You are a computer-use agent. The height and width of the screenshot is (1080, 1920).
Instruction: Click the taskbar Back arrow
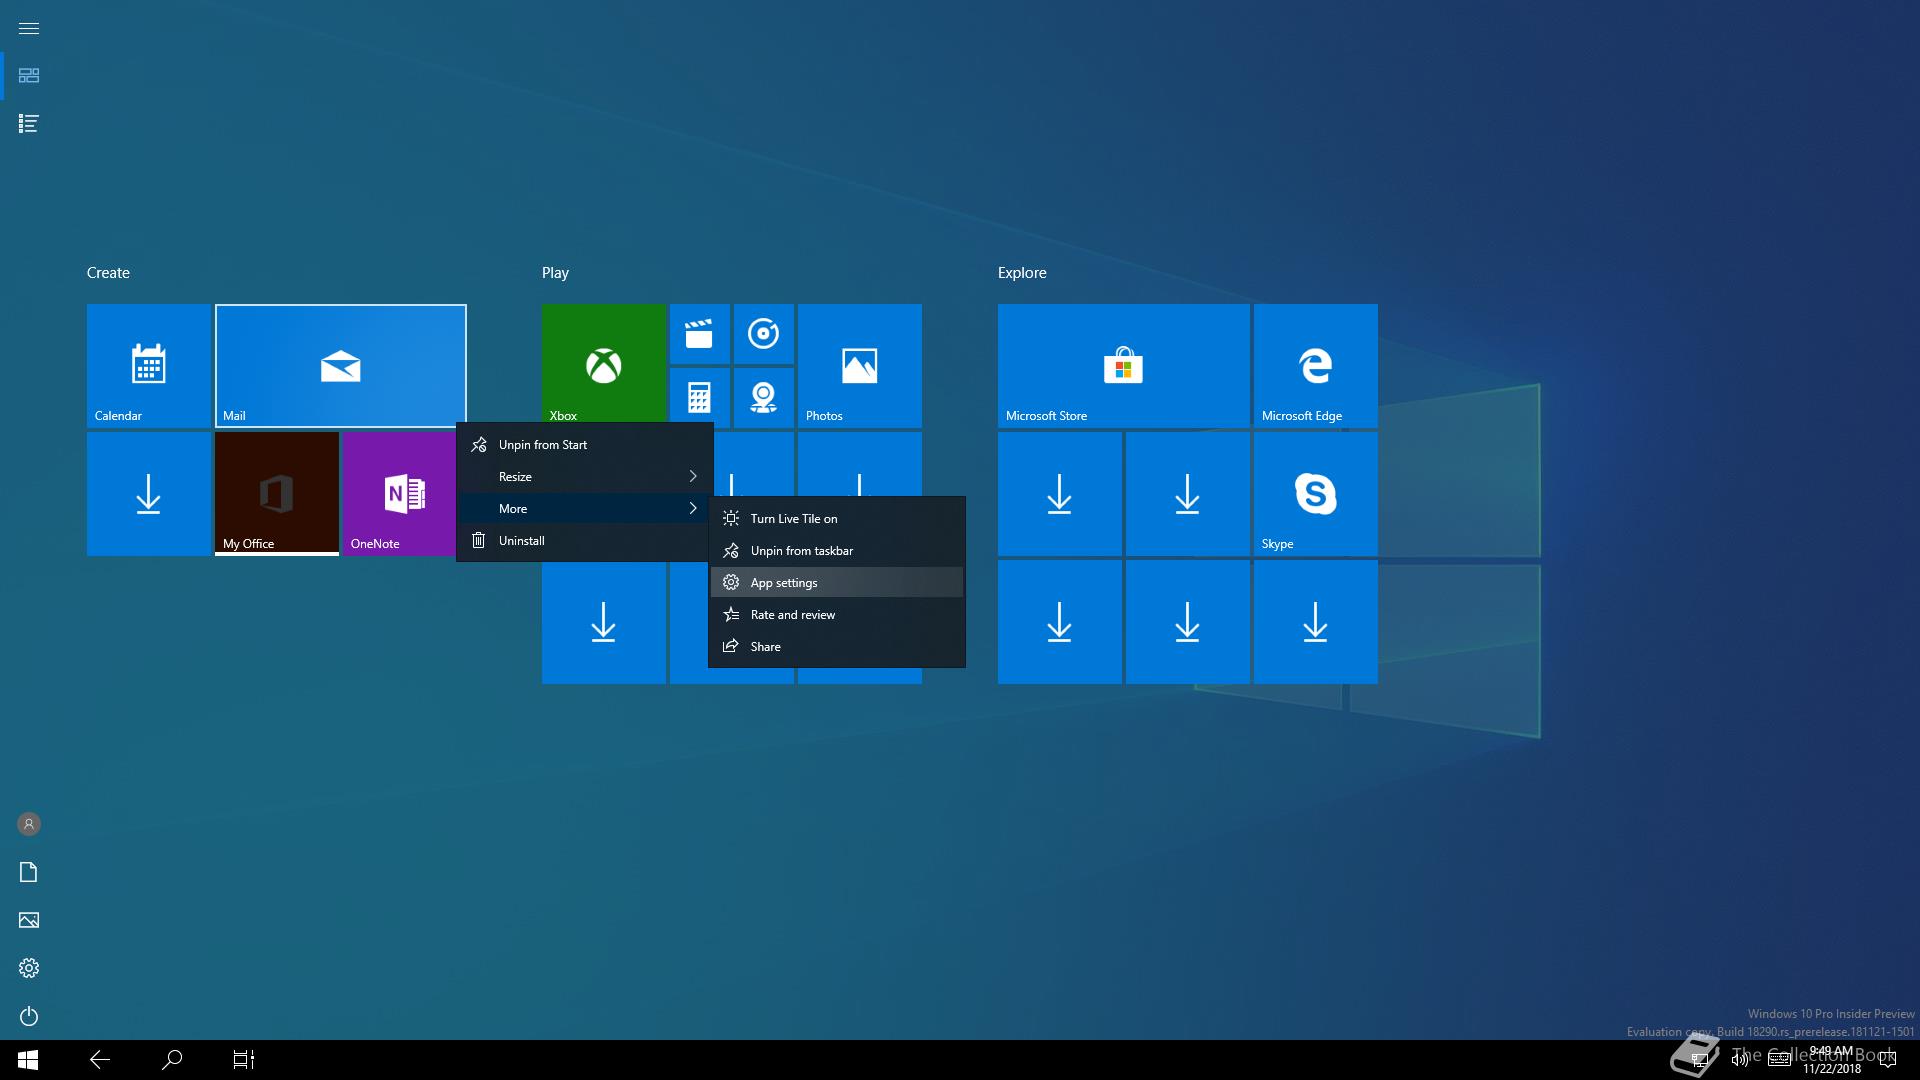point(100,1060)
